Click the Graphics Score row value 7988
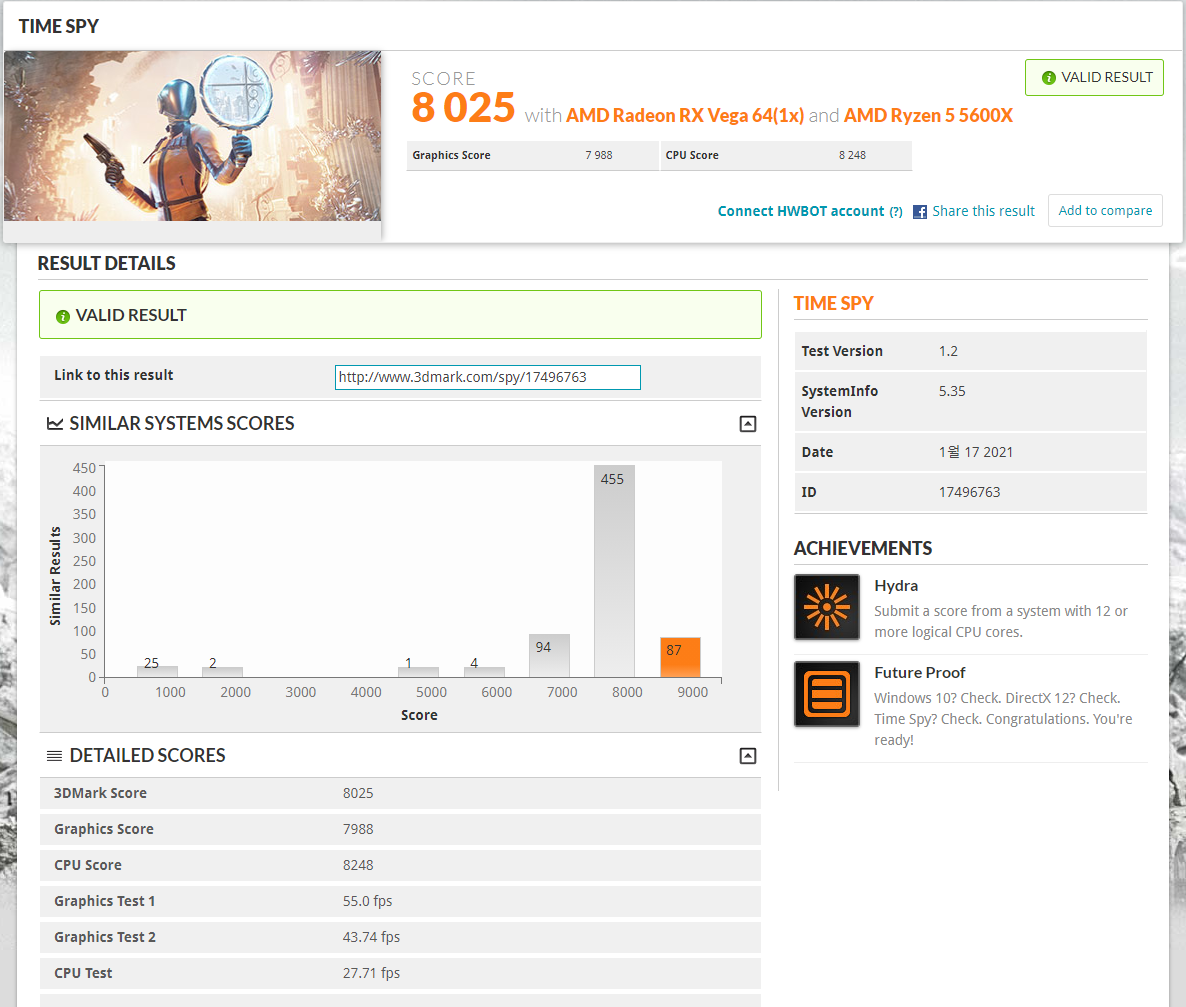Screen dimensions: 1186x1007 click(358, 829)
